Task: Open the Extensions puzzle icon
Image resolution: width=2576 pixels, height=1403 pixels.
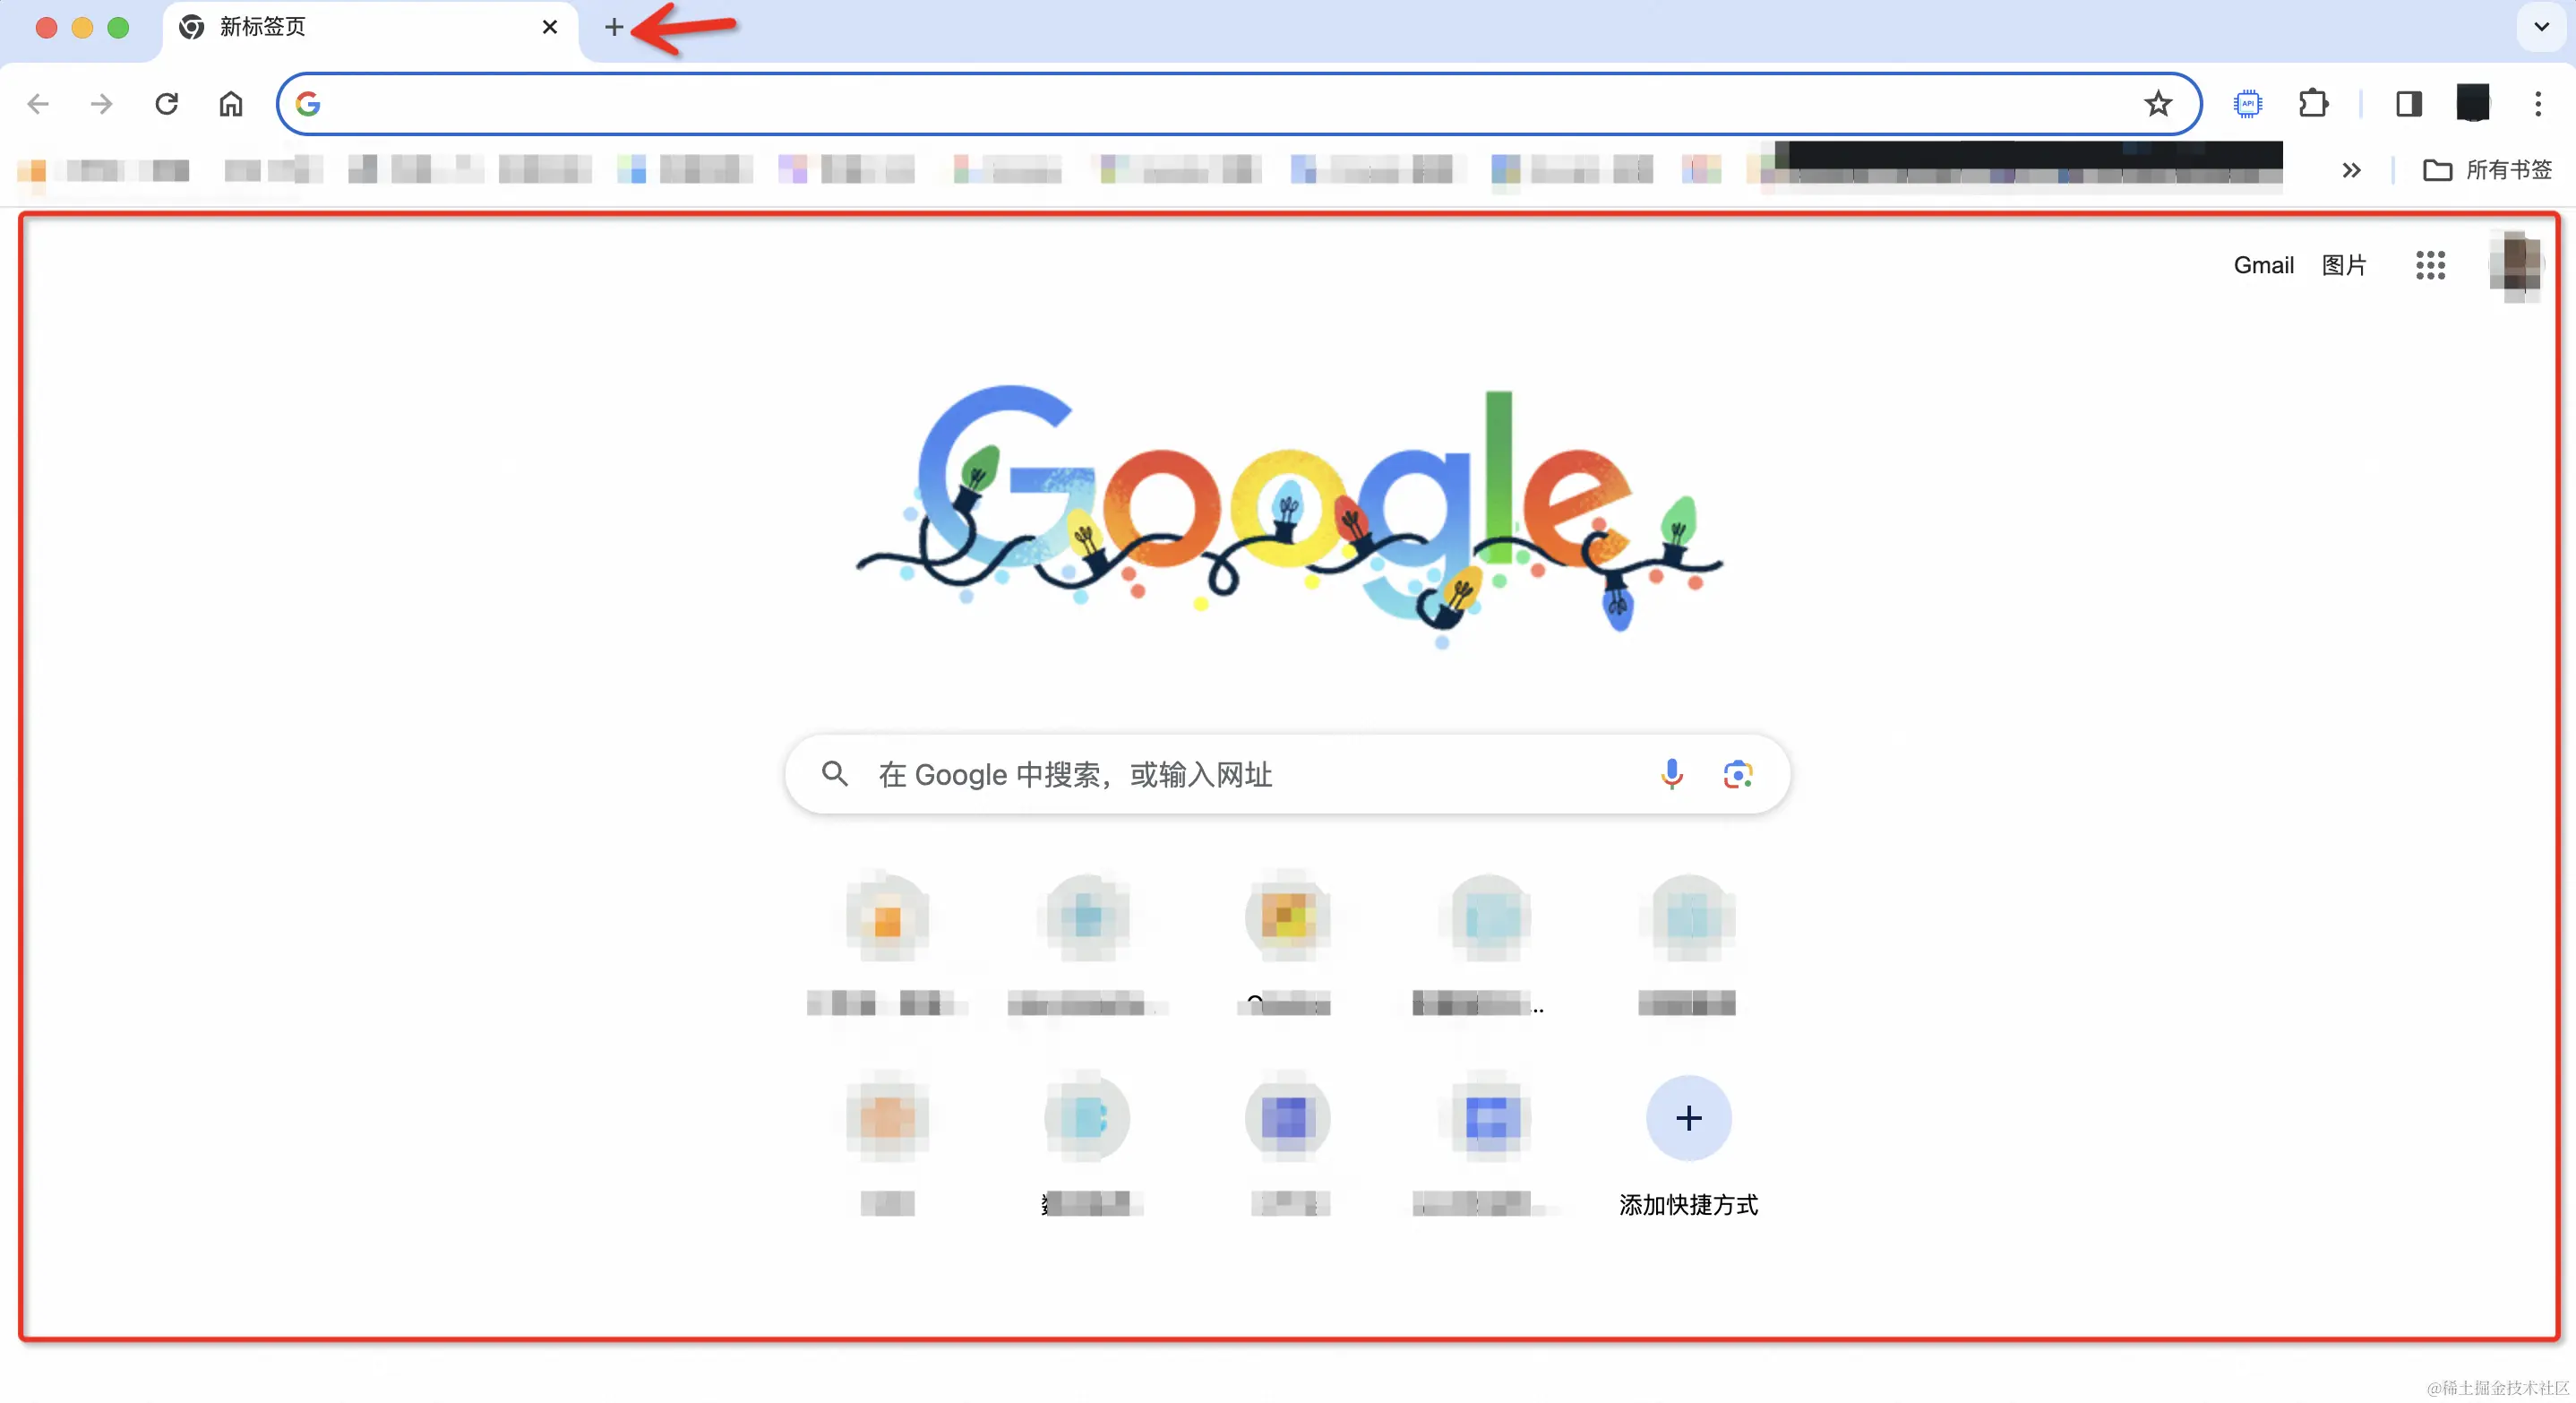Action: pyautogui.click(x=2313, y=103)
